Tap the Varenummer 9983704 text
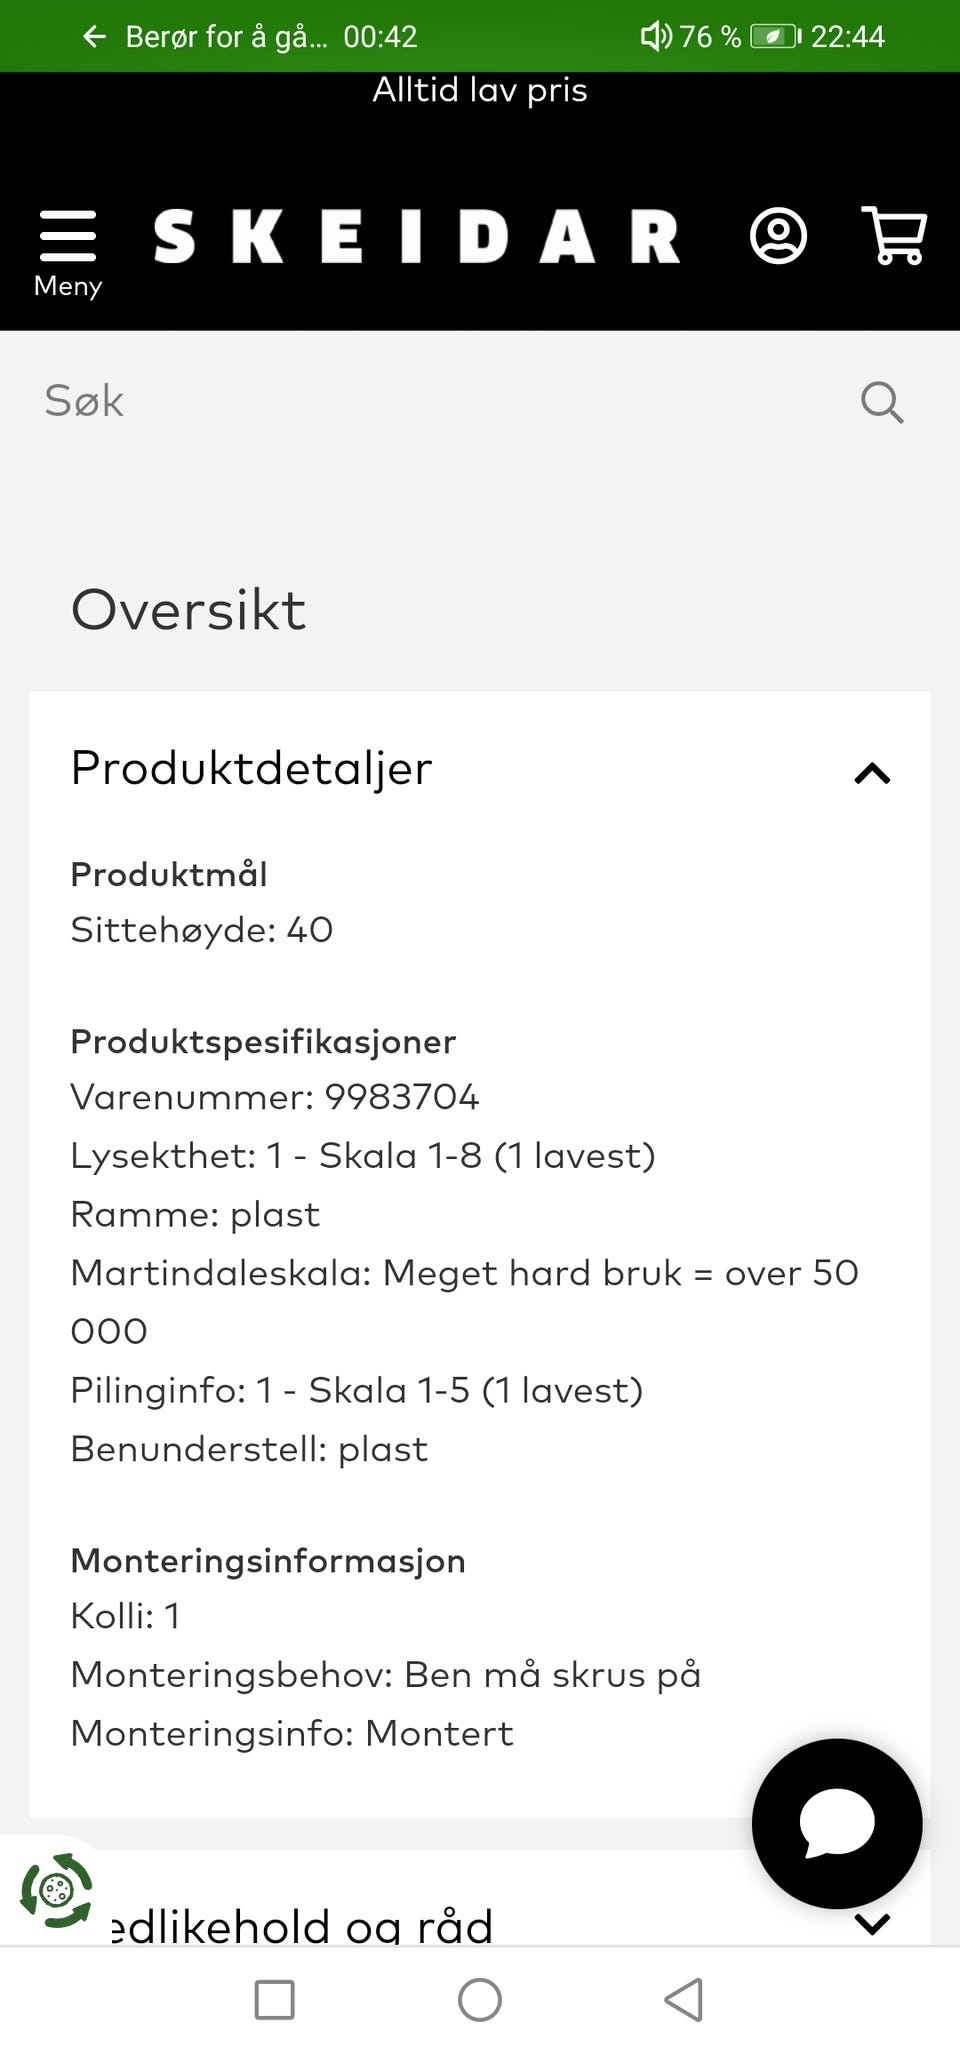This screenshot has width=960, height=2055. [275, 1097]
